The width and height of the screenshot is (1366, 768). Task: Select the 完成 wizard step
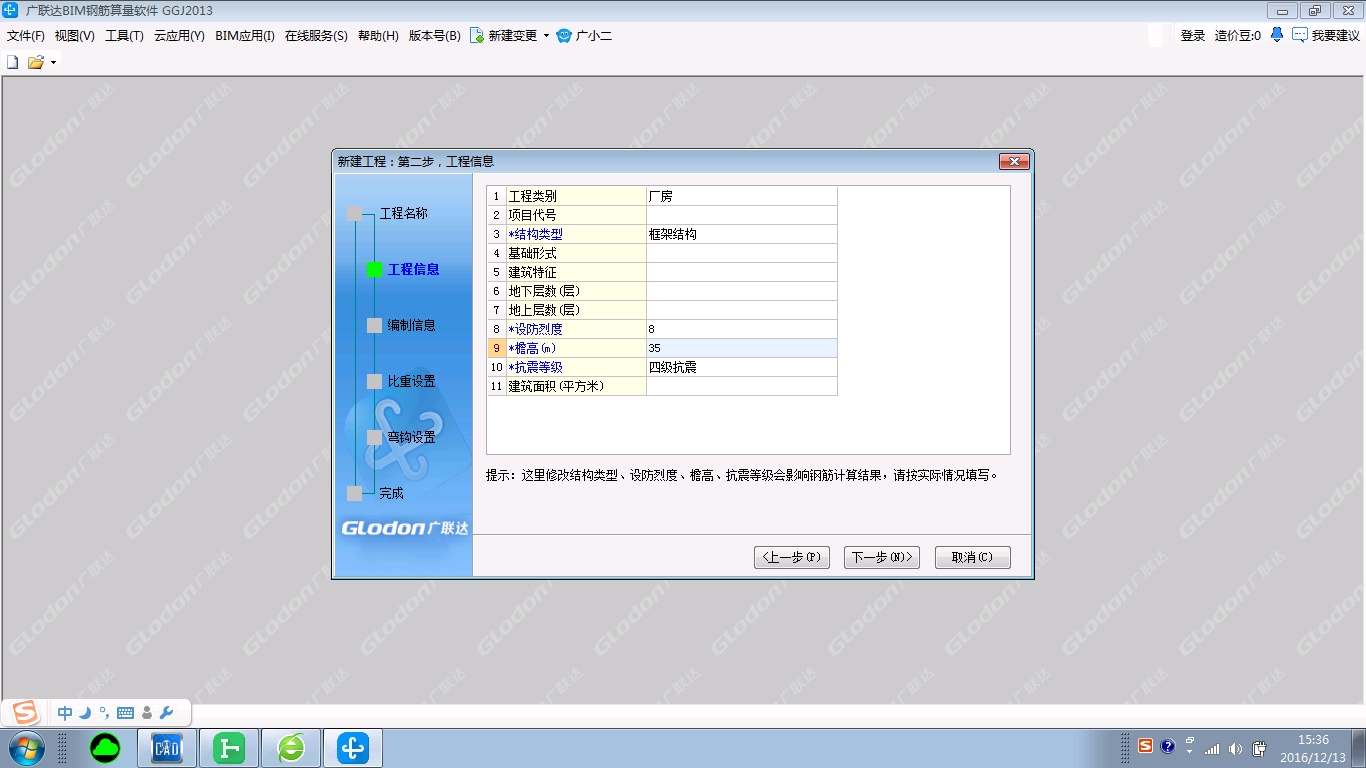tap(391, 493)
